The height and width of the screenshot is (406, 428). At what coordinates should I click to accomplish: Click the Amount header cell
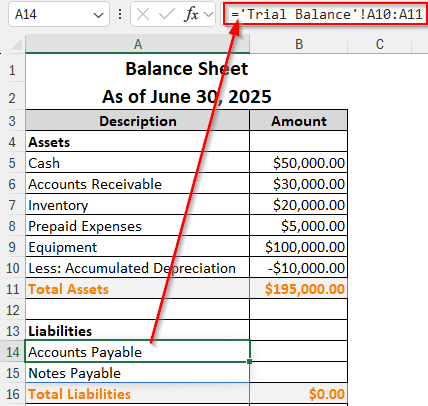tap(299, 121)
